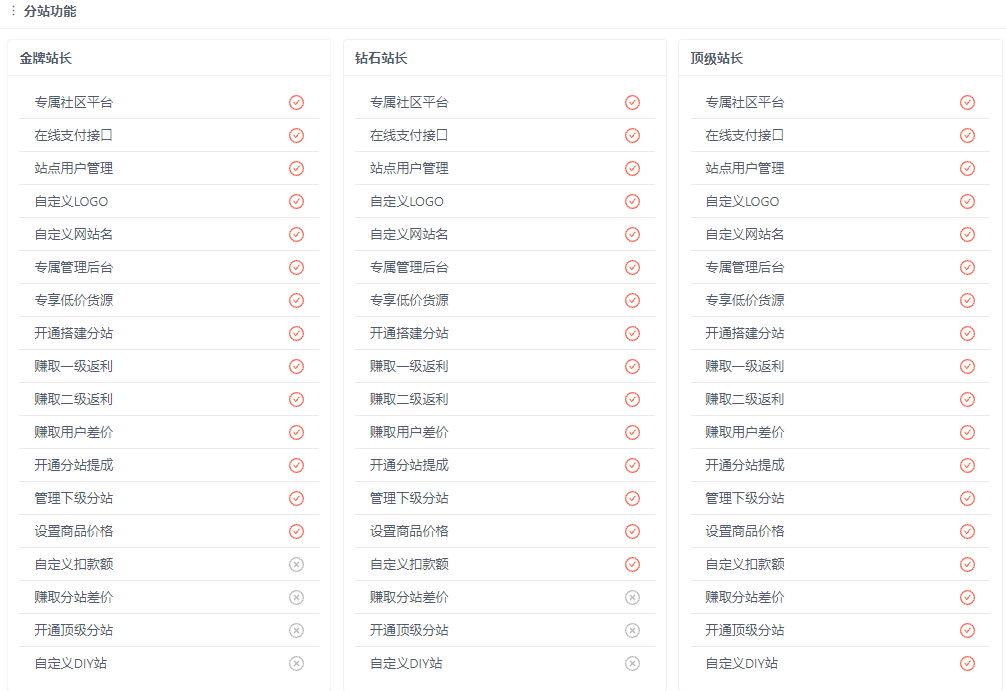Viewport: 1006px width, 691px height.
Task: Click the 分站功能 section title
Action: 50,11
